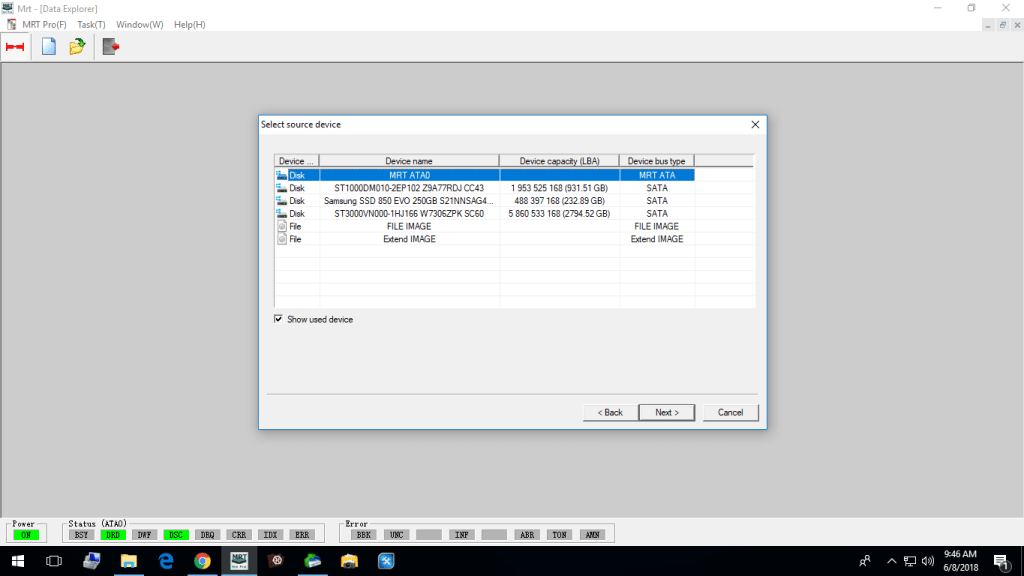This screenshot has width=1024, height=576.
Task: Click the red connector toolbar icon
Action: tap(15, 46)
